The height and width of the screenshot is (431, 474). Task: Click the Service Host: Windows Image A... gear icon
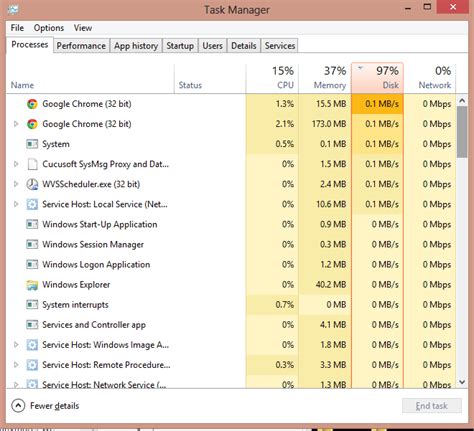coord(32,345)
